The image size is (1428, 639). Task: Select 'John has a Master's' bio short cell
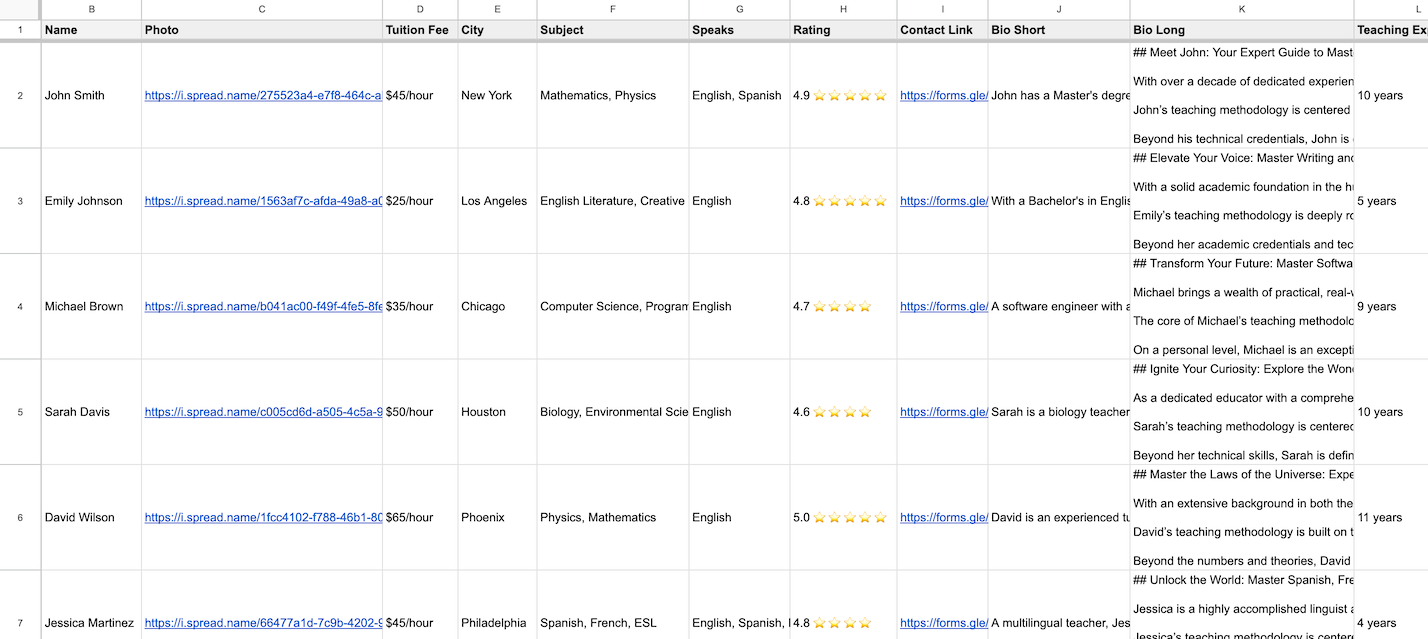(x=1059, y=96)
